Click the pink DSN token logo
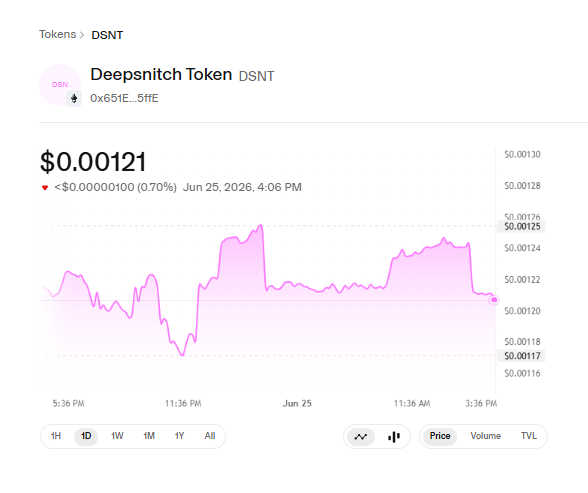588x493 pixels. 60,85
